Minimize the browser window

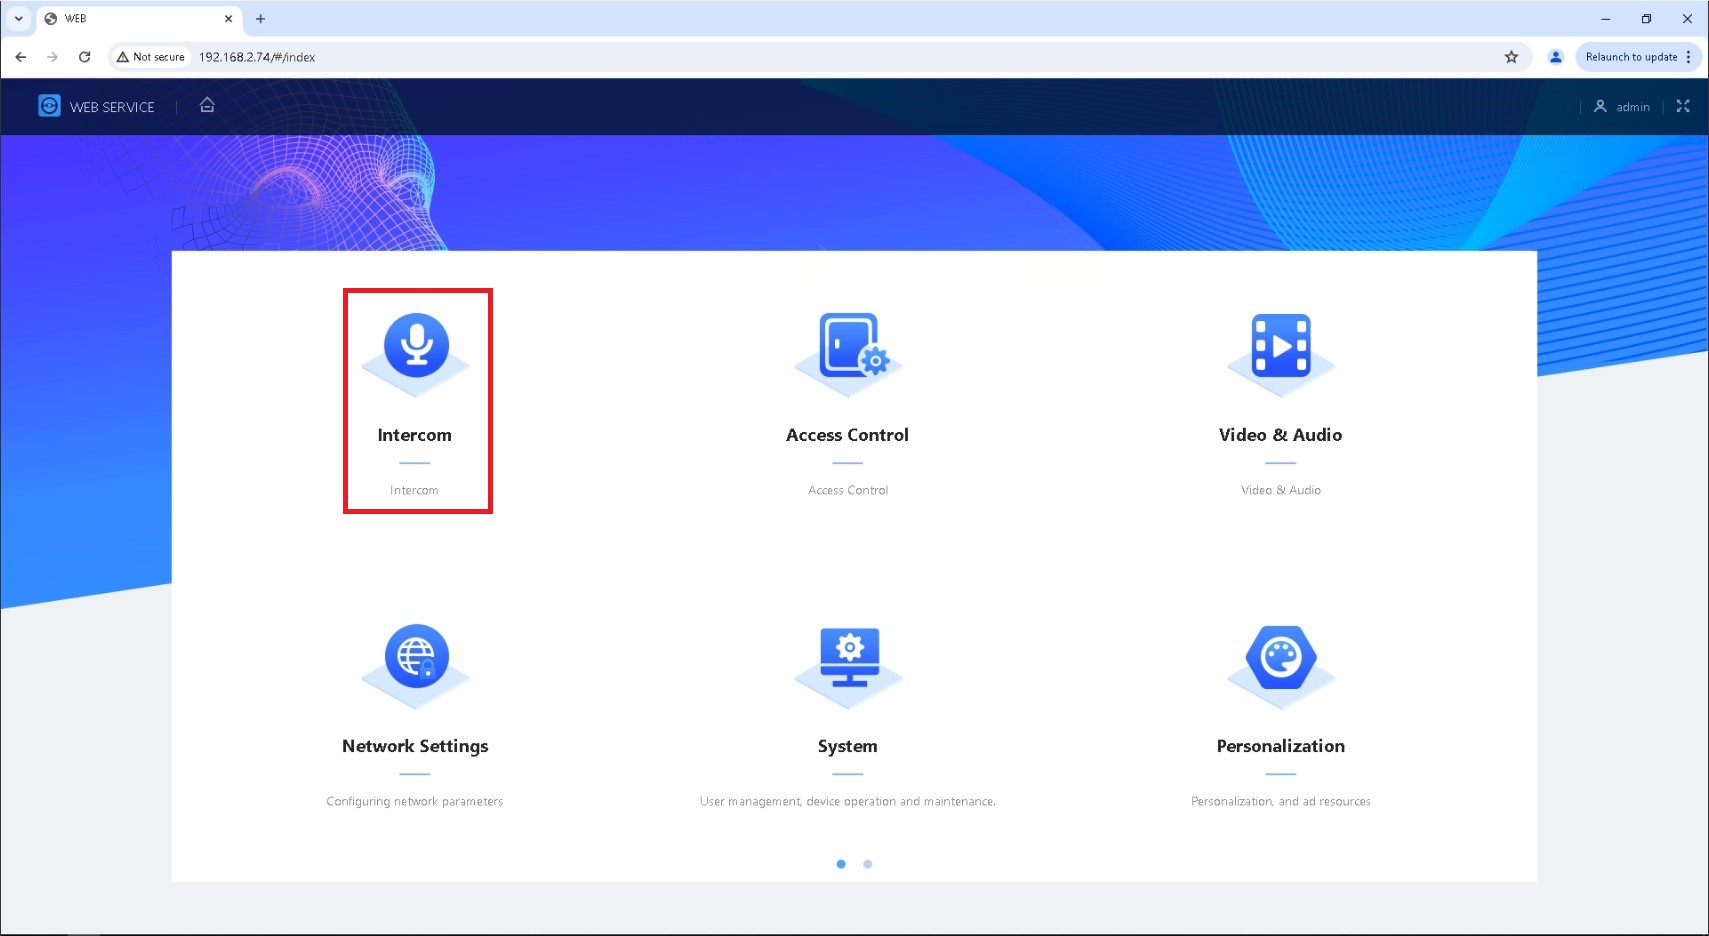pyautogui.click(x=1605, y=18)
